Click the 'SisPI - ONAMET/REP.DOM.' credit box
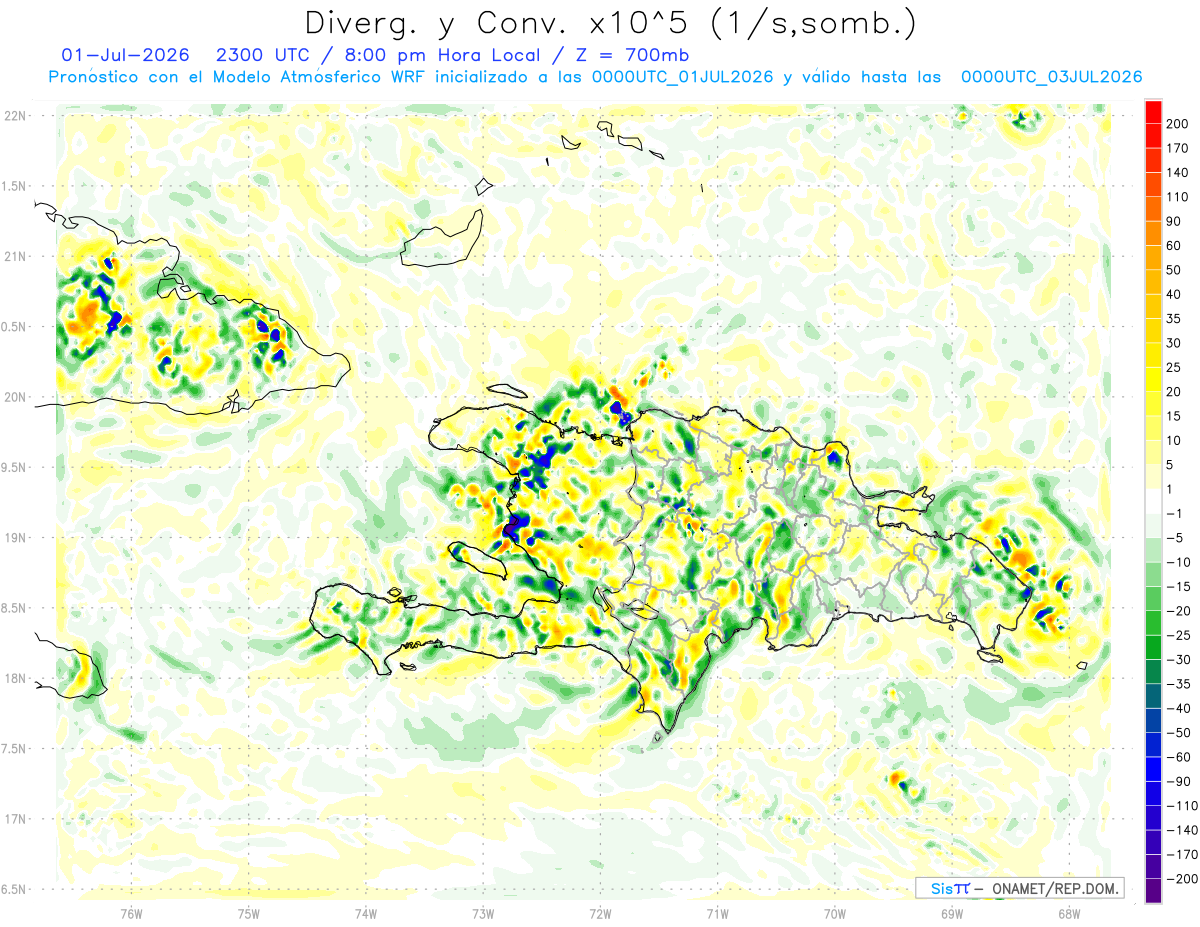This screenshot has height=927, width=1200. tap(1019, 888)
